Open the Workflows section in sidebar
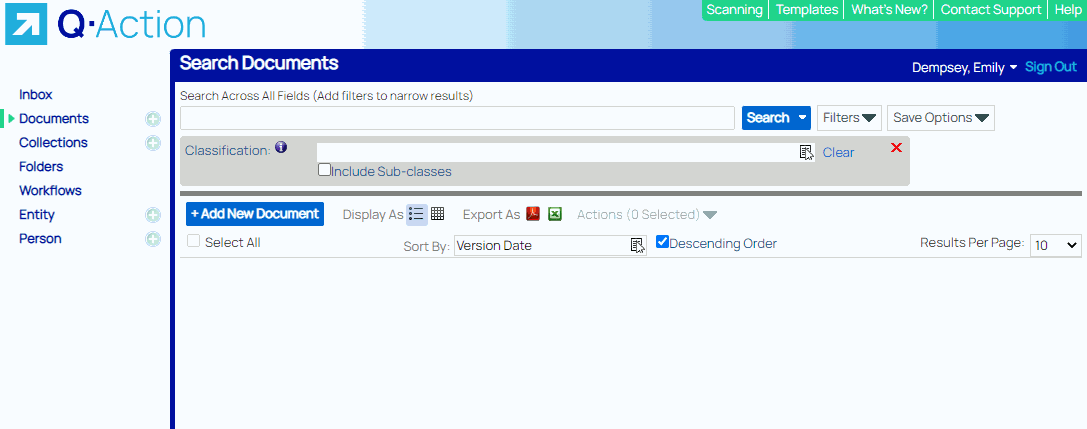 [50, 191]
